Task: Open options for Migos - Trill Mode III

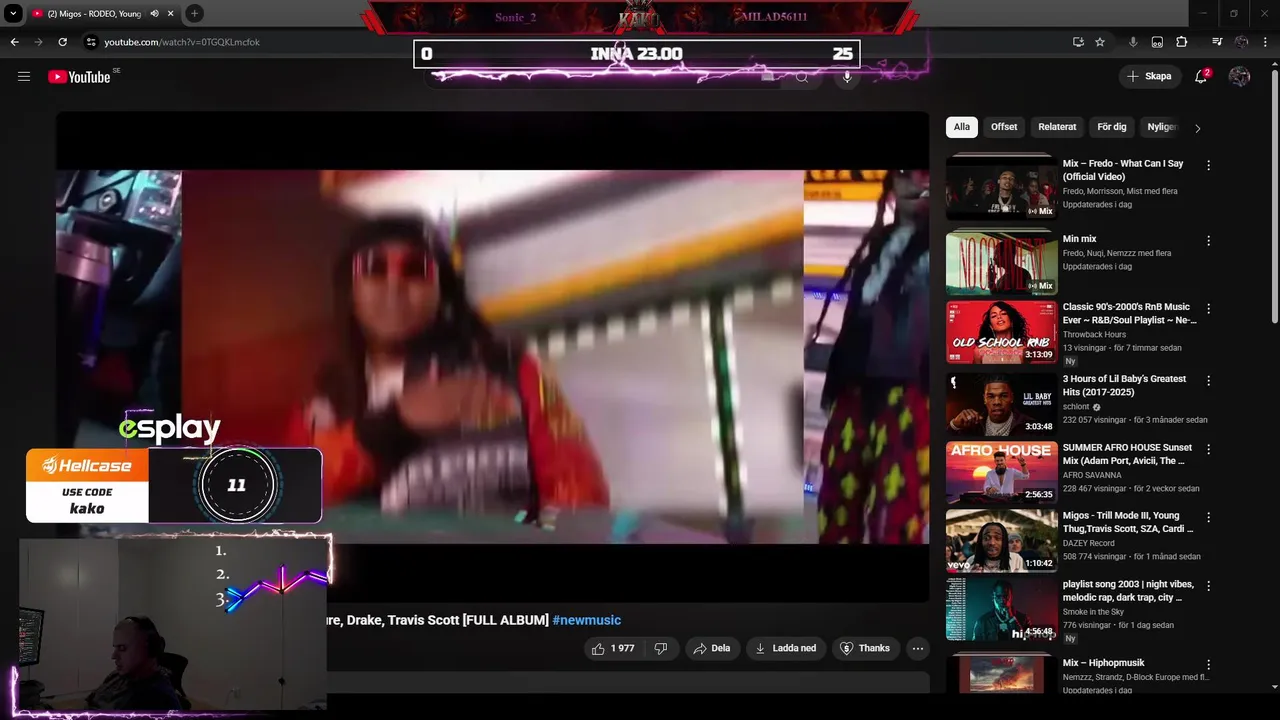Action: pos(1208,518)
